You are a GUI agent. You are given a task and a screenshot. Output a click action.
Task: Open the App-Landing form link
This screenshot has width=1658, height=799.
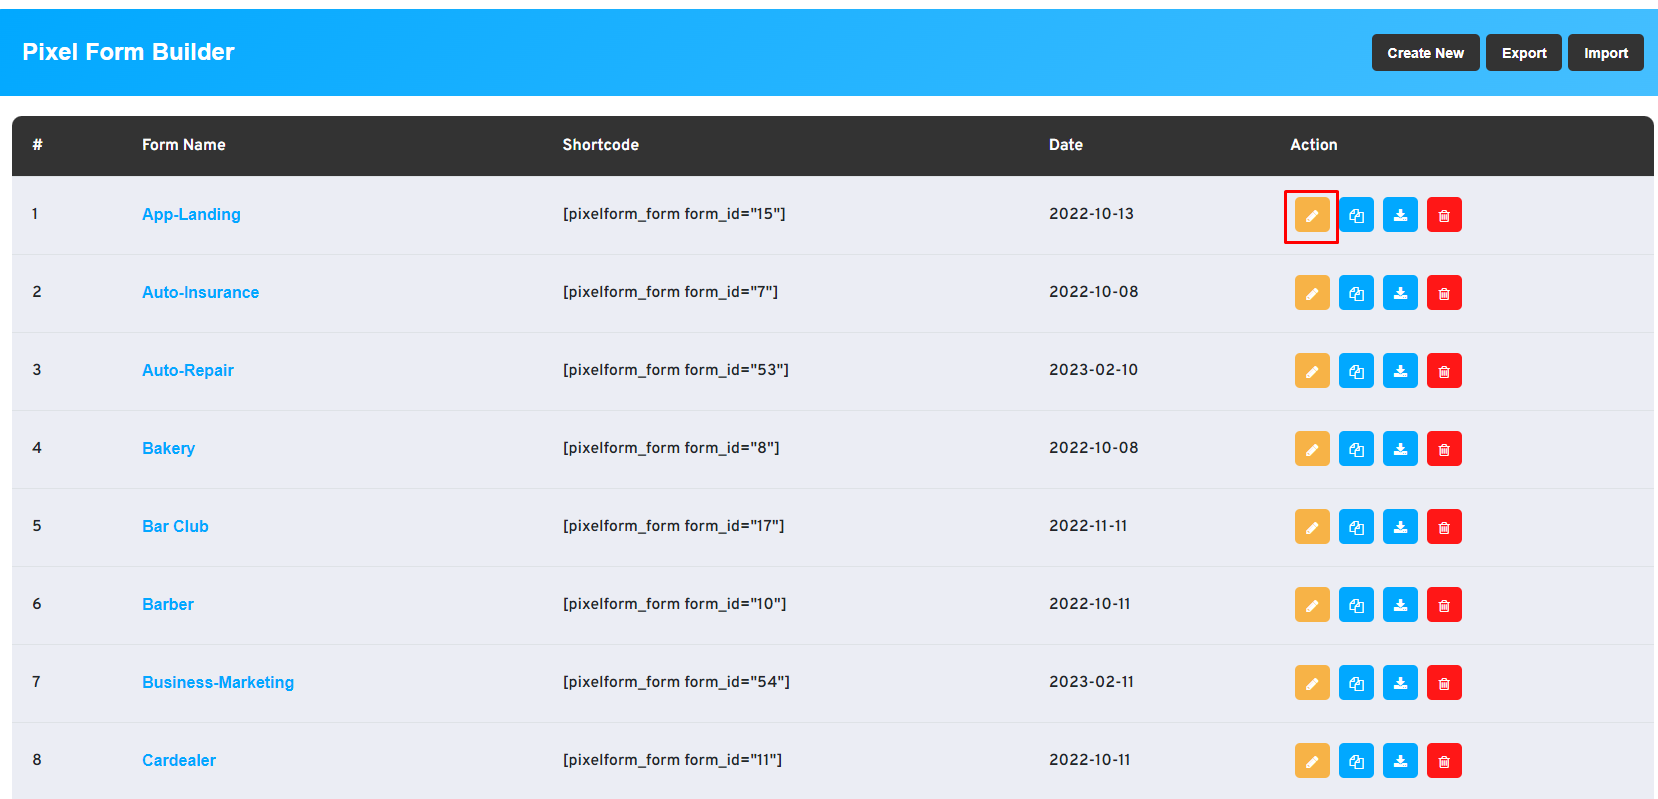(x=191, y=214)
